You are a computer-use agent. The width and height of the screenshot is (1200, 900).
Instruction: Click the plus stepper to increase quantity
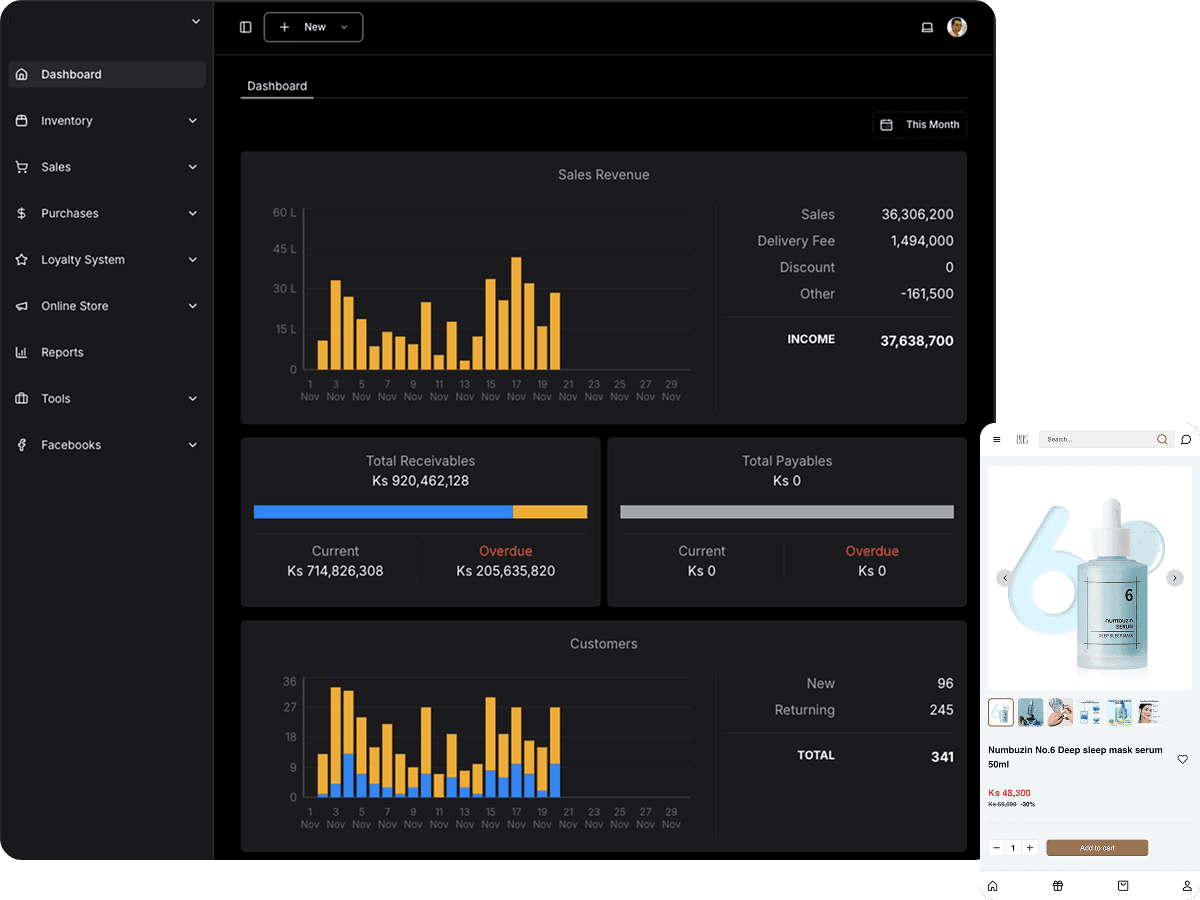(x=1029, y=847)
